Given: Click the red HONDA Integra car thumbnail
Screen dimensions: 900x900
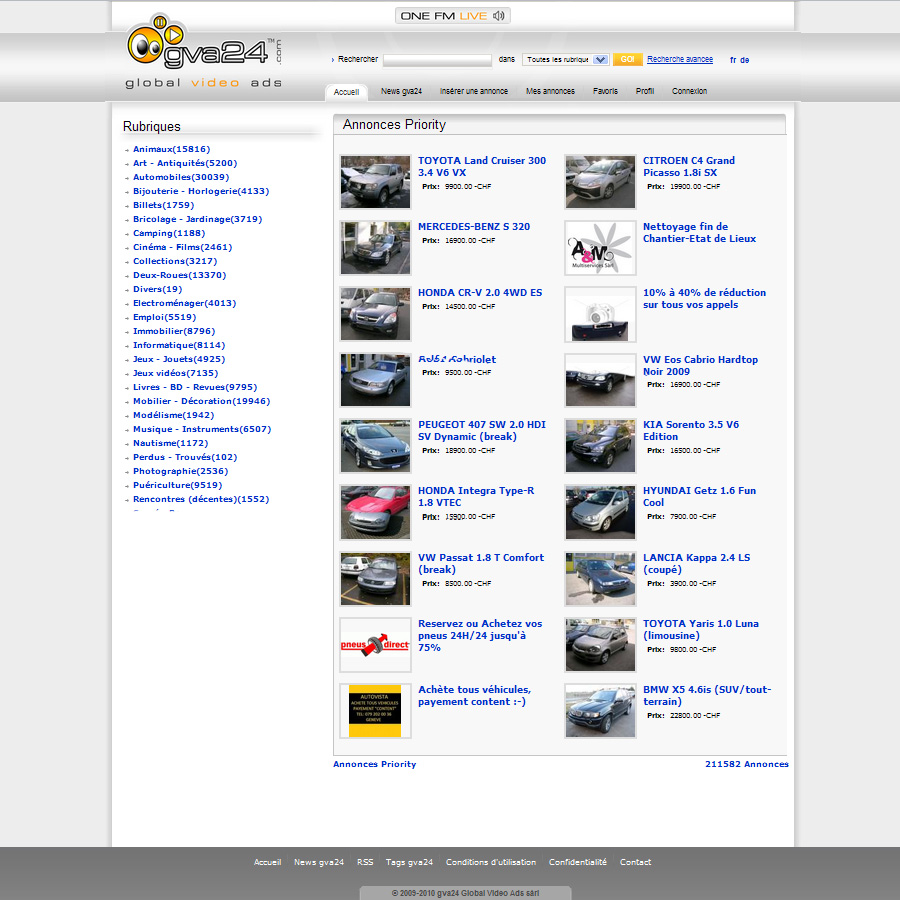Looking at the screenshot, I should [x=374, y=511].
